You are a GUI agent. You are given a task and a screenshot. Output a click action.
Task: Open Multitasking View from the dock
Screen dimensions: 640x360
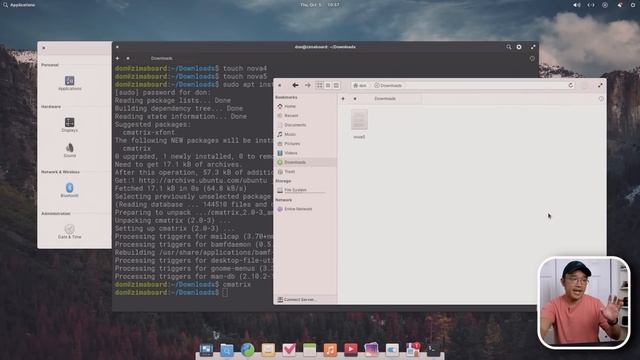point(206,350)
